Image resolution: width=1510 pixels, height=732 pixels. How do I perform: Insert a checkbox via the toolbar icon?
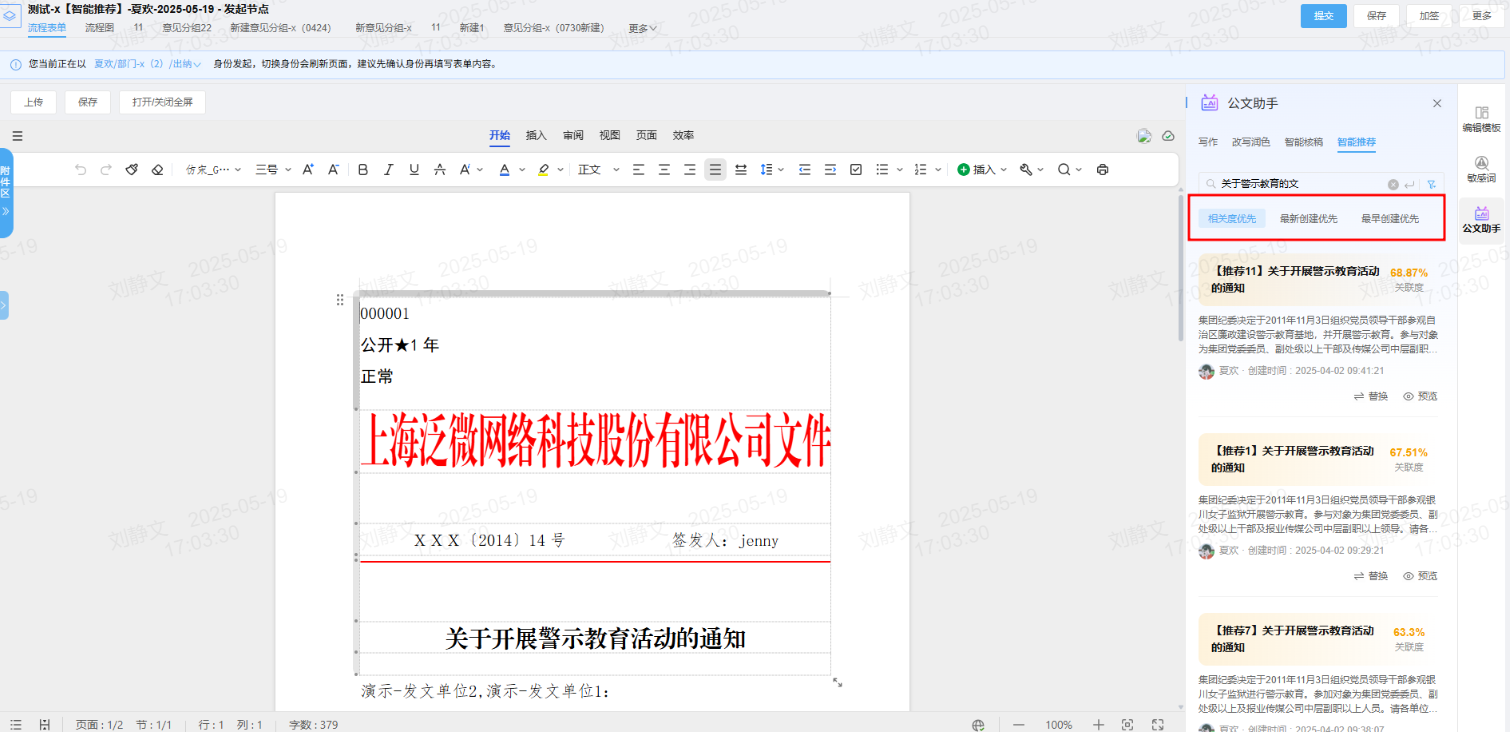[x=856, y=170]
